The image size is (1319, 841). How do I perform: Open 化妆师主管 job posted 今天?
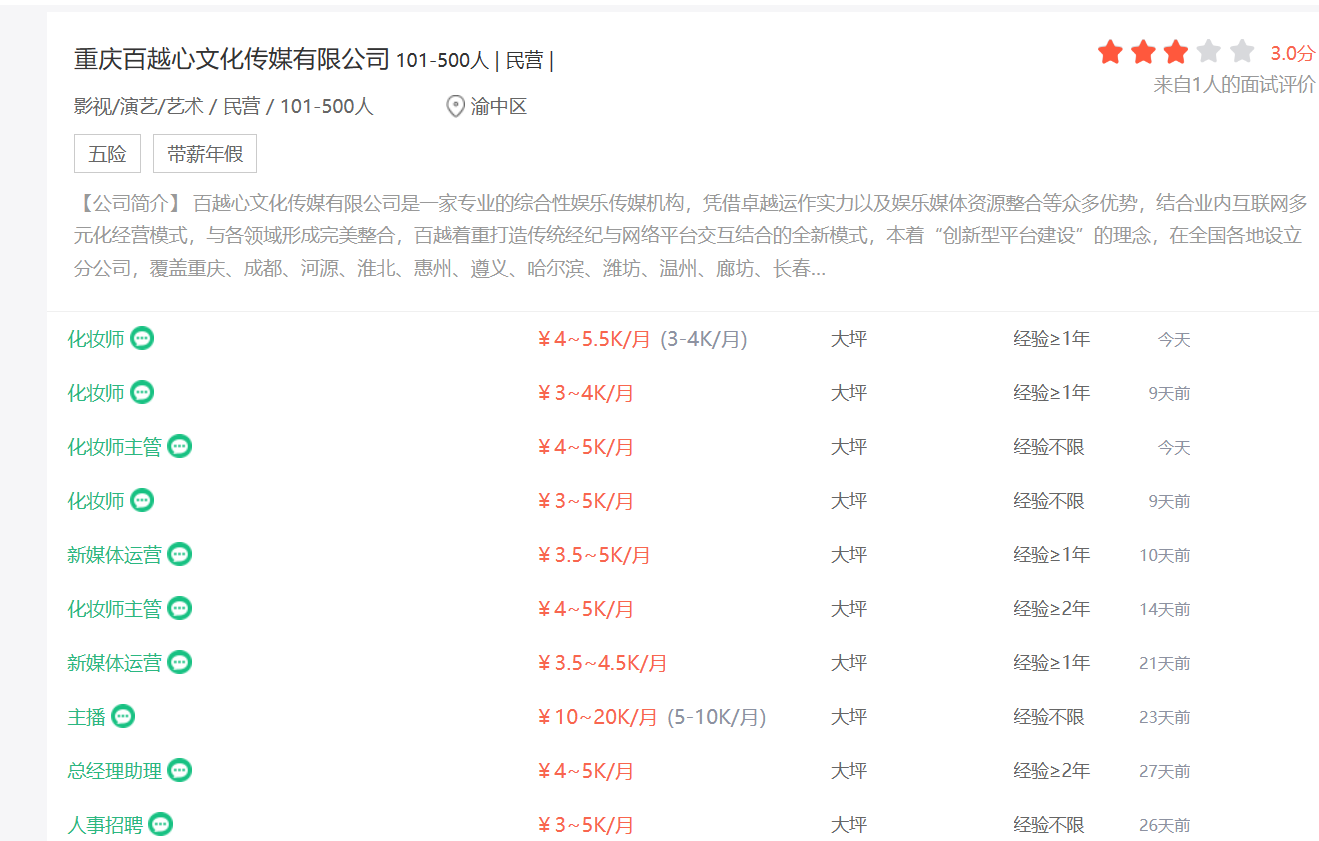tap(114, 447)
